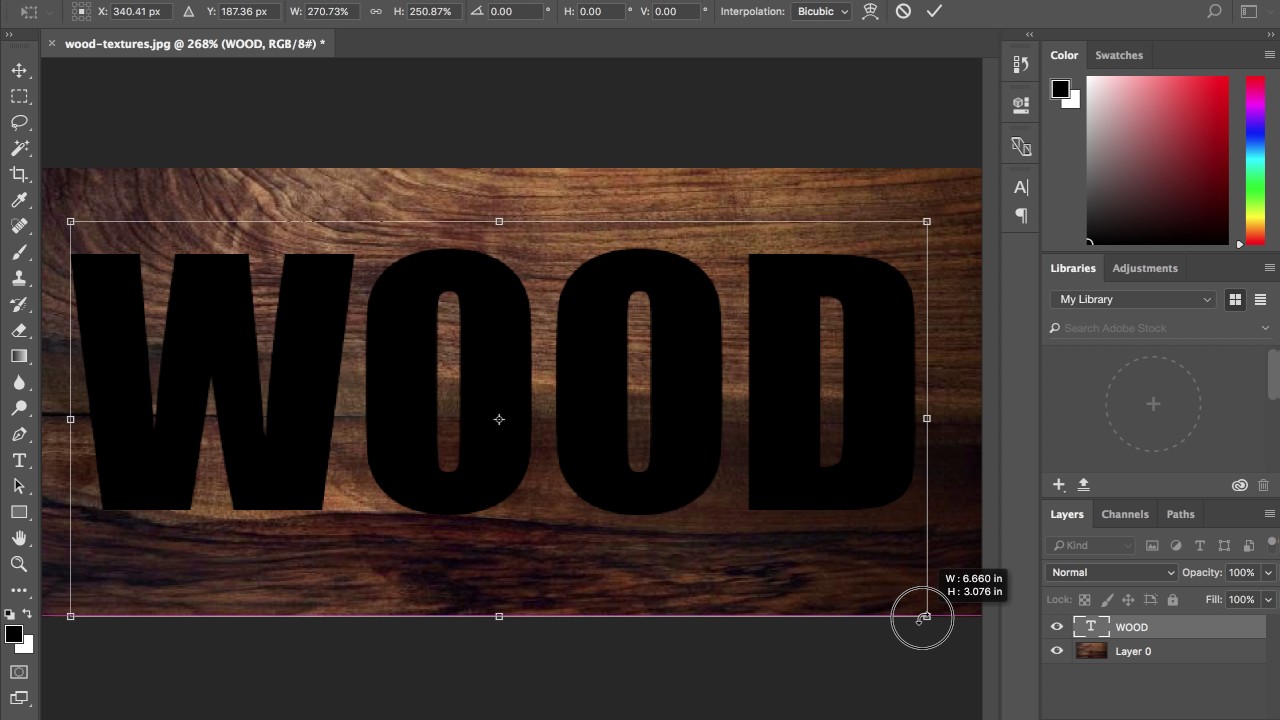Select the Crop tool

(19, 174)
